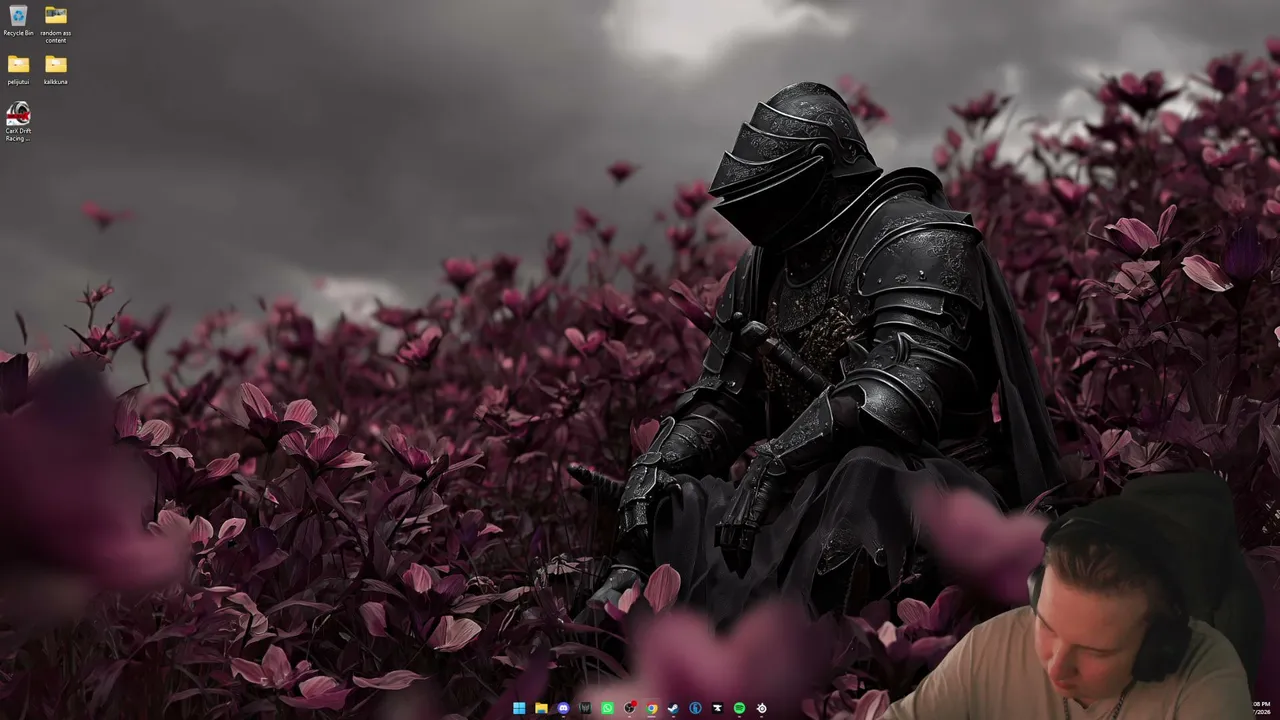Open Discord from the taskbar

tap(563, 708)
